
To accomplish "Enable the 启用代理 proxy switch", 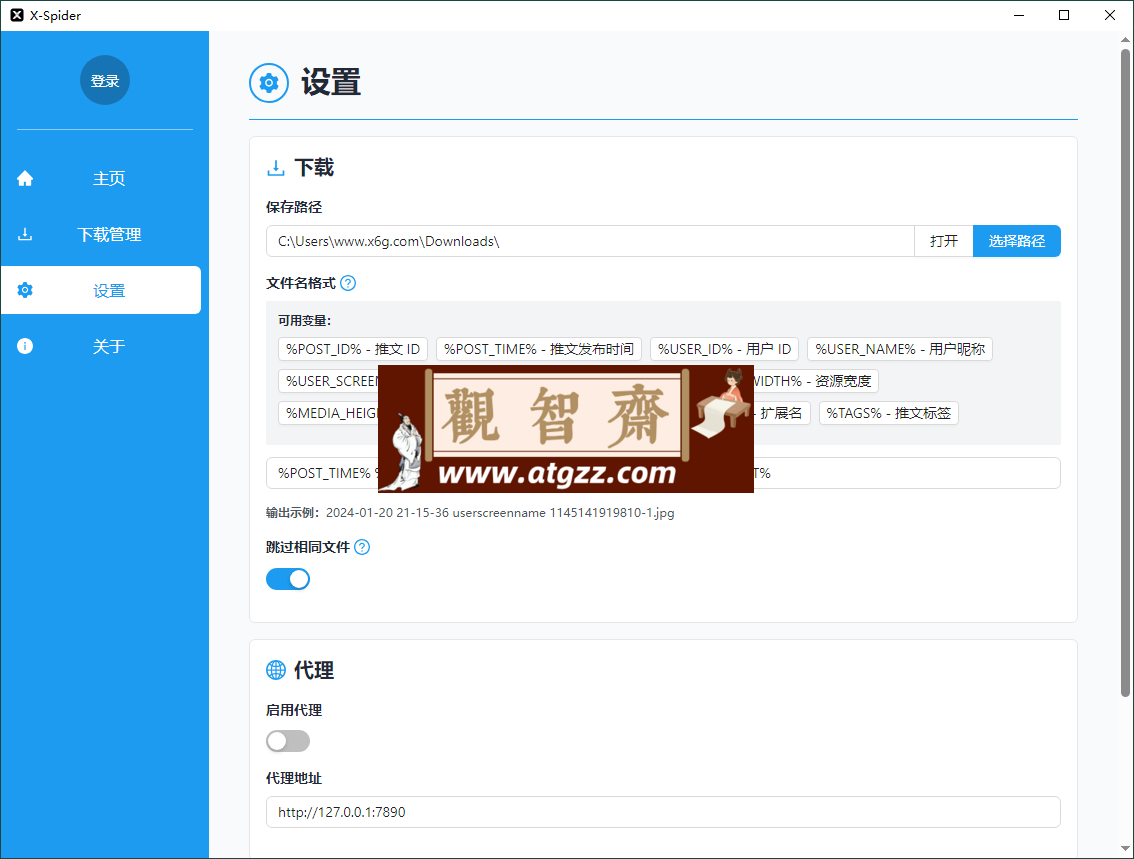I will (x=288, y=741).
